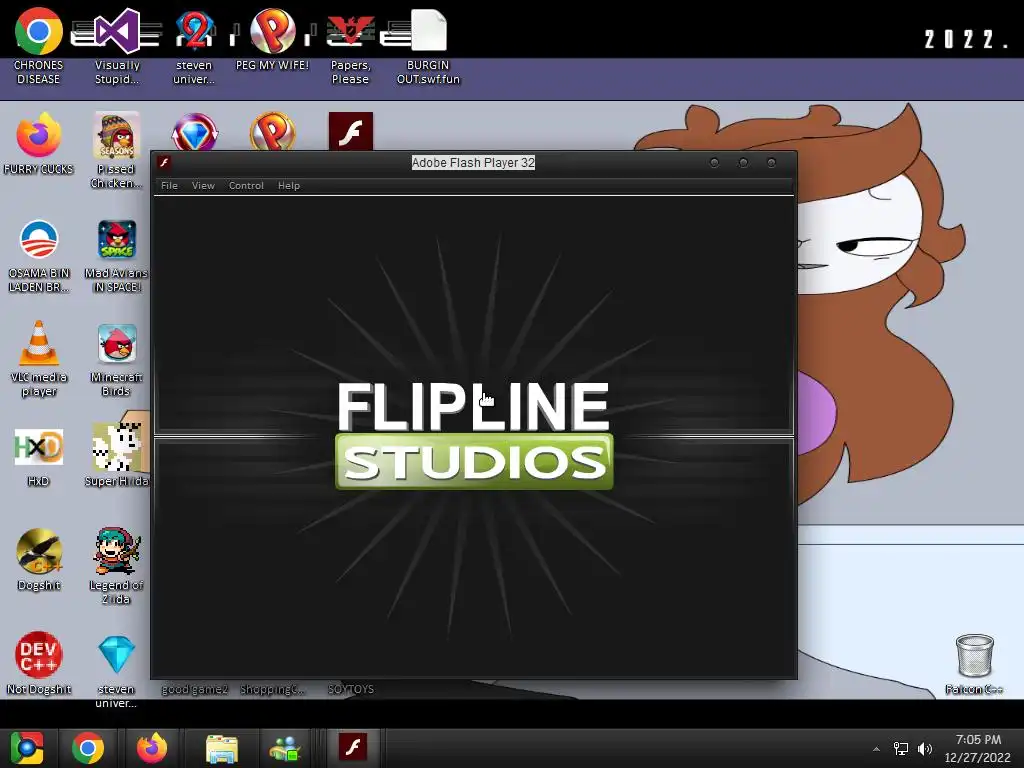Open the messenger people icon on taskbar

(x=284, y=748)
